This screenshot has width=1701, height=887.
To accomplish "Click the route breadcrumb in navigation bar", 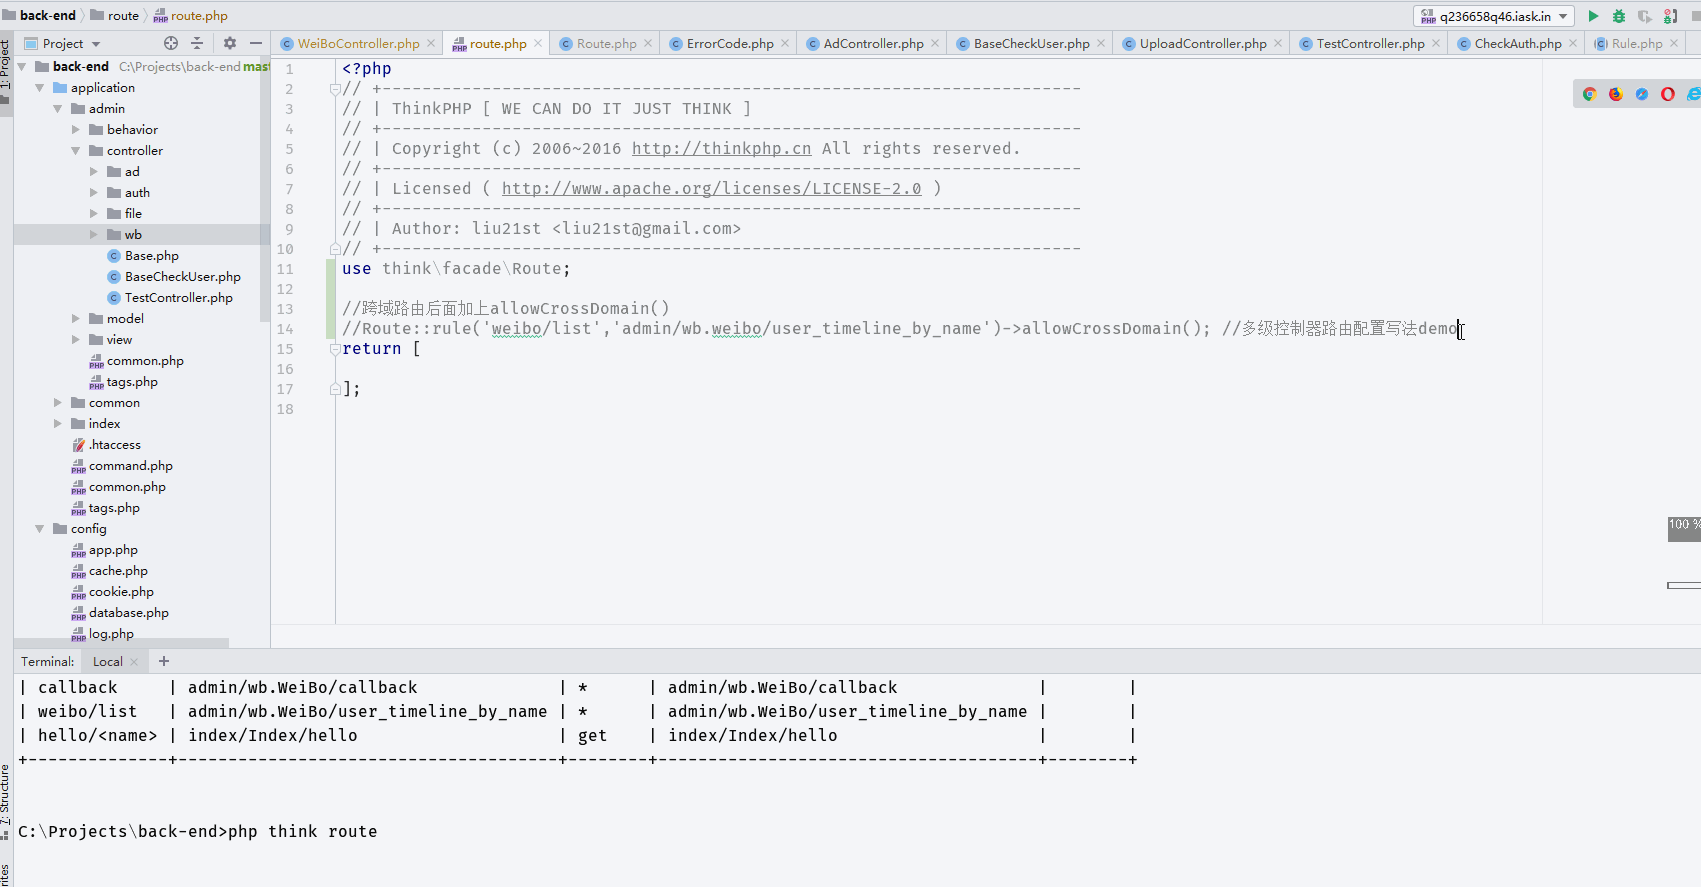I will click(115, 15).
